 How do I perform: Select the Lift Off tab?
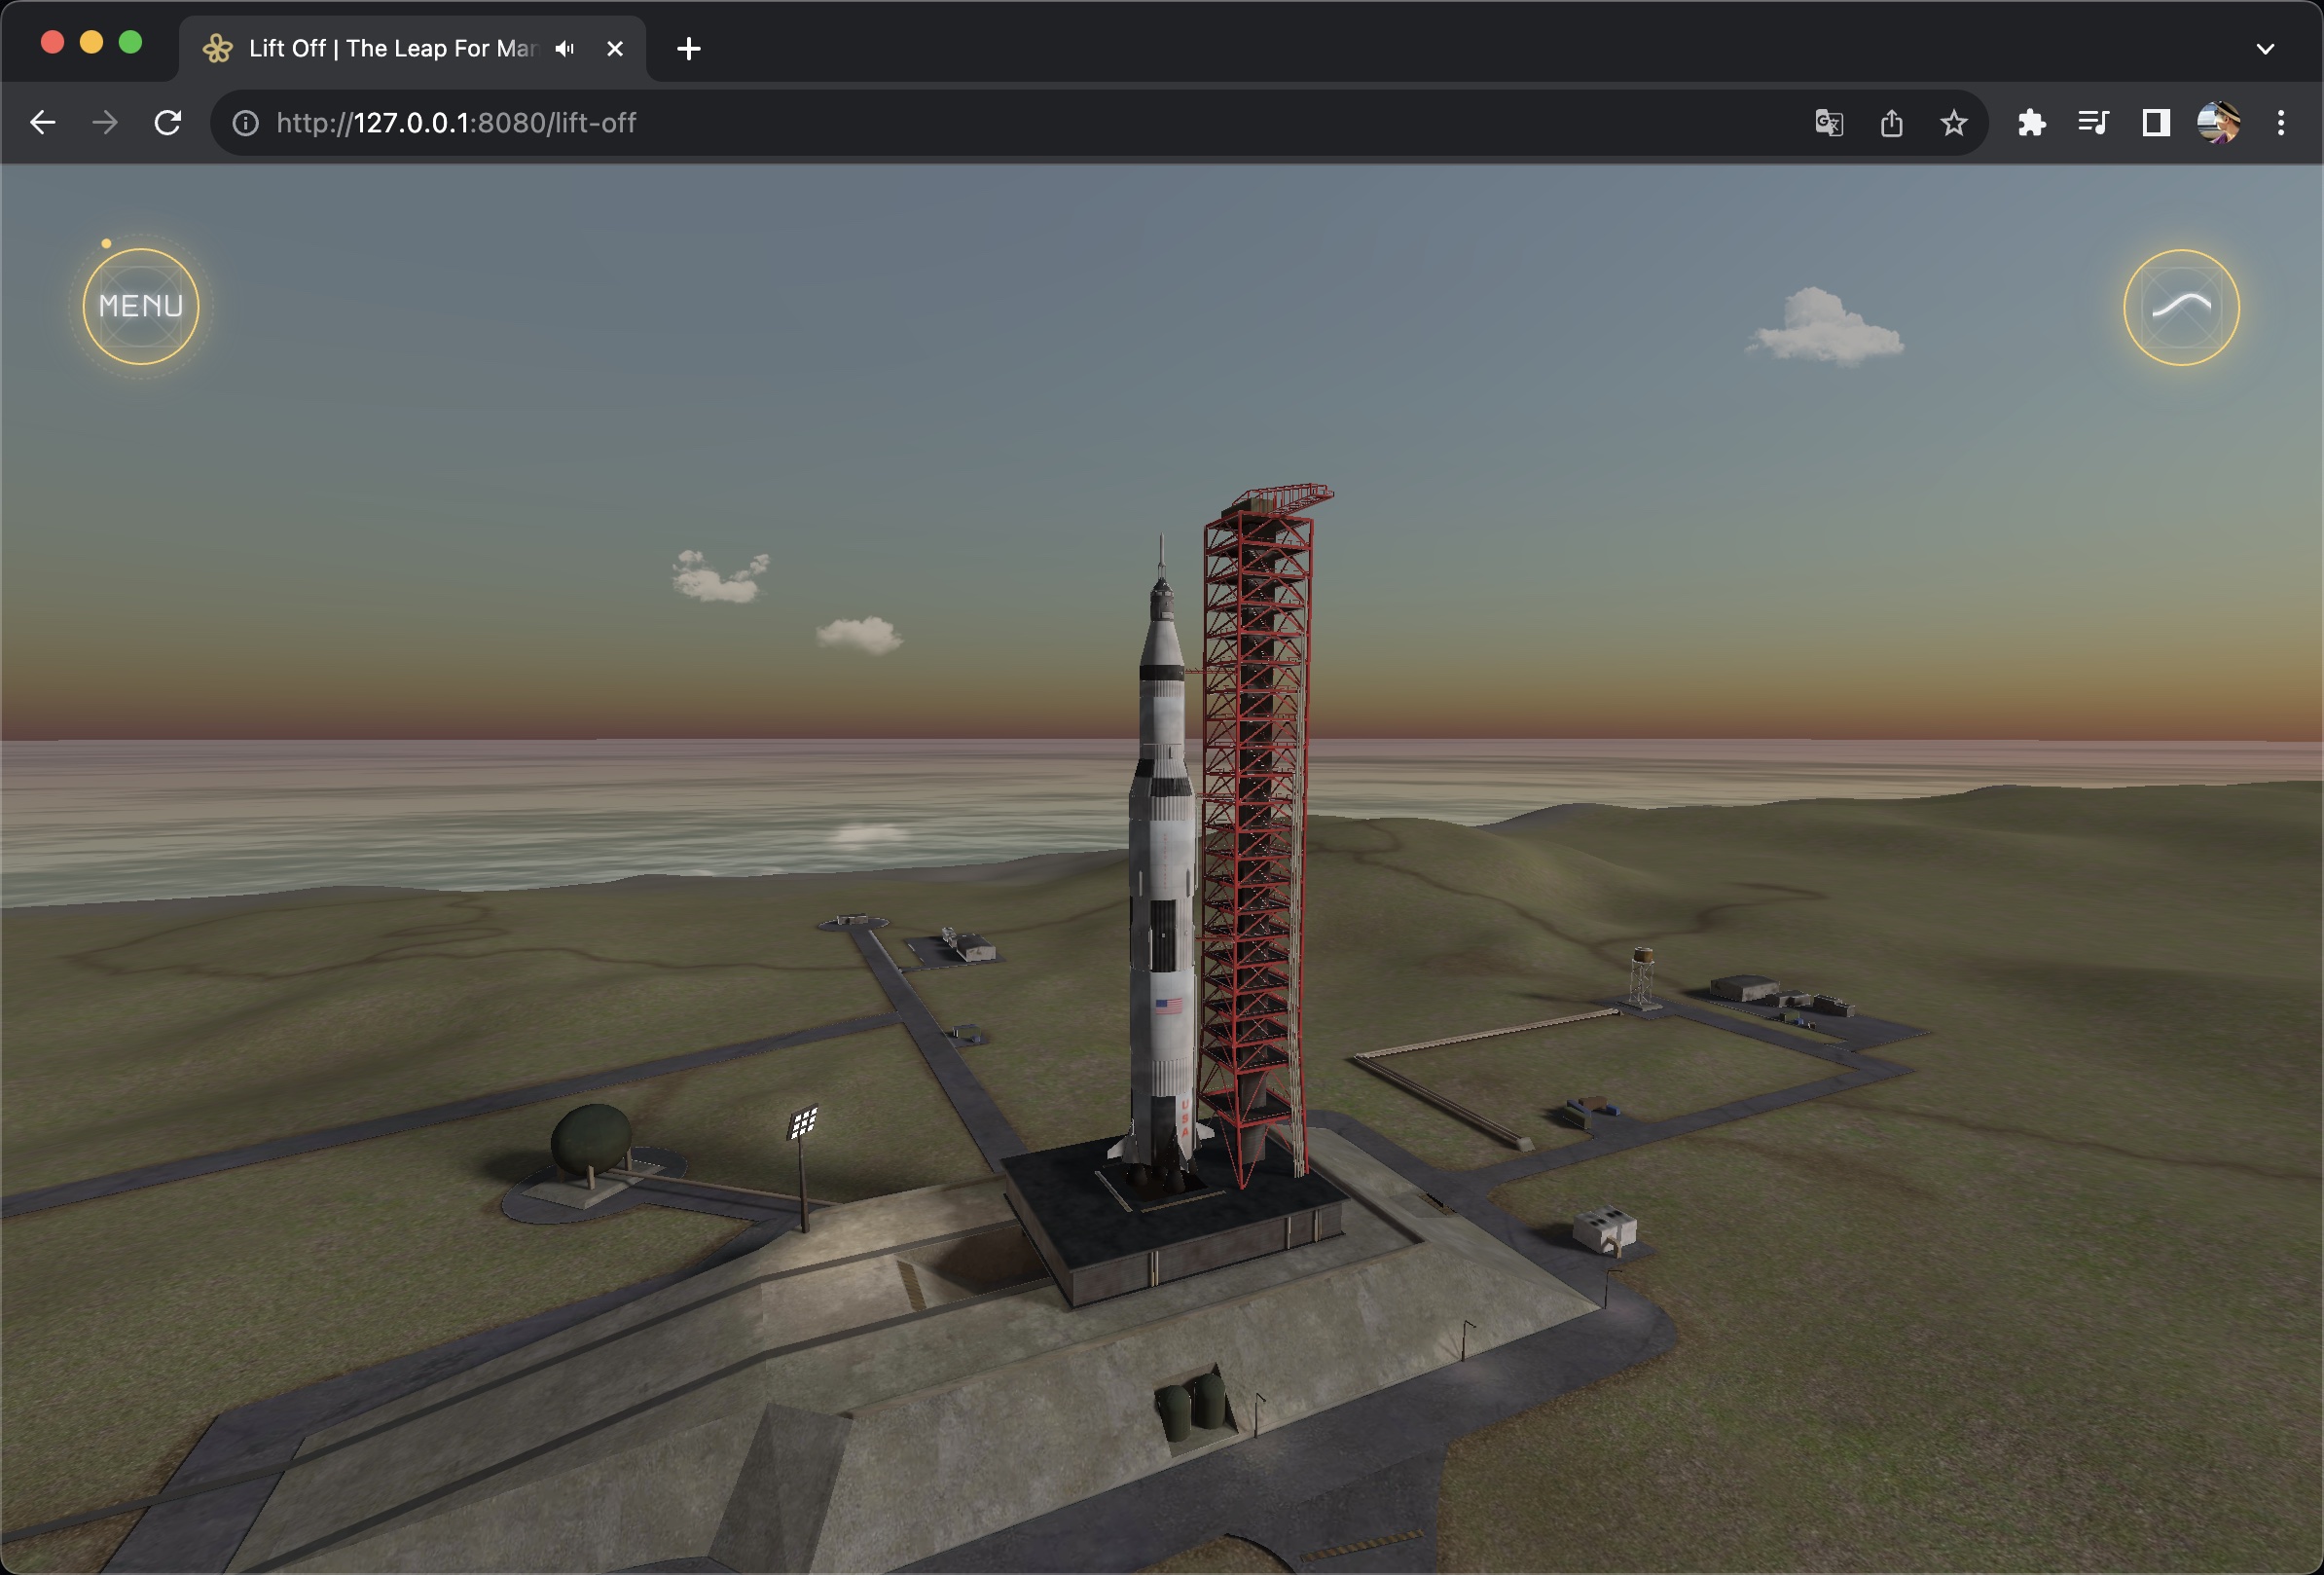[x=390, y=48]
